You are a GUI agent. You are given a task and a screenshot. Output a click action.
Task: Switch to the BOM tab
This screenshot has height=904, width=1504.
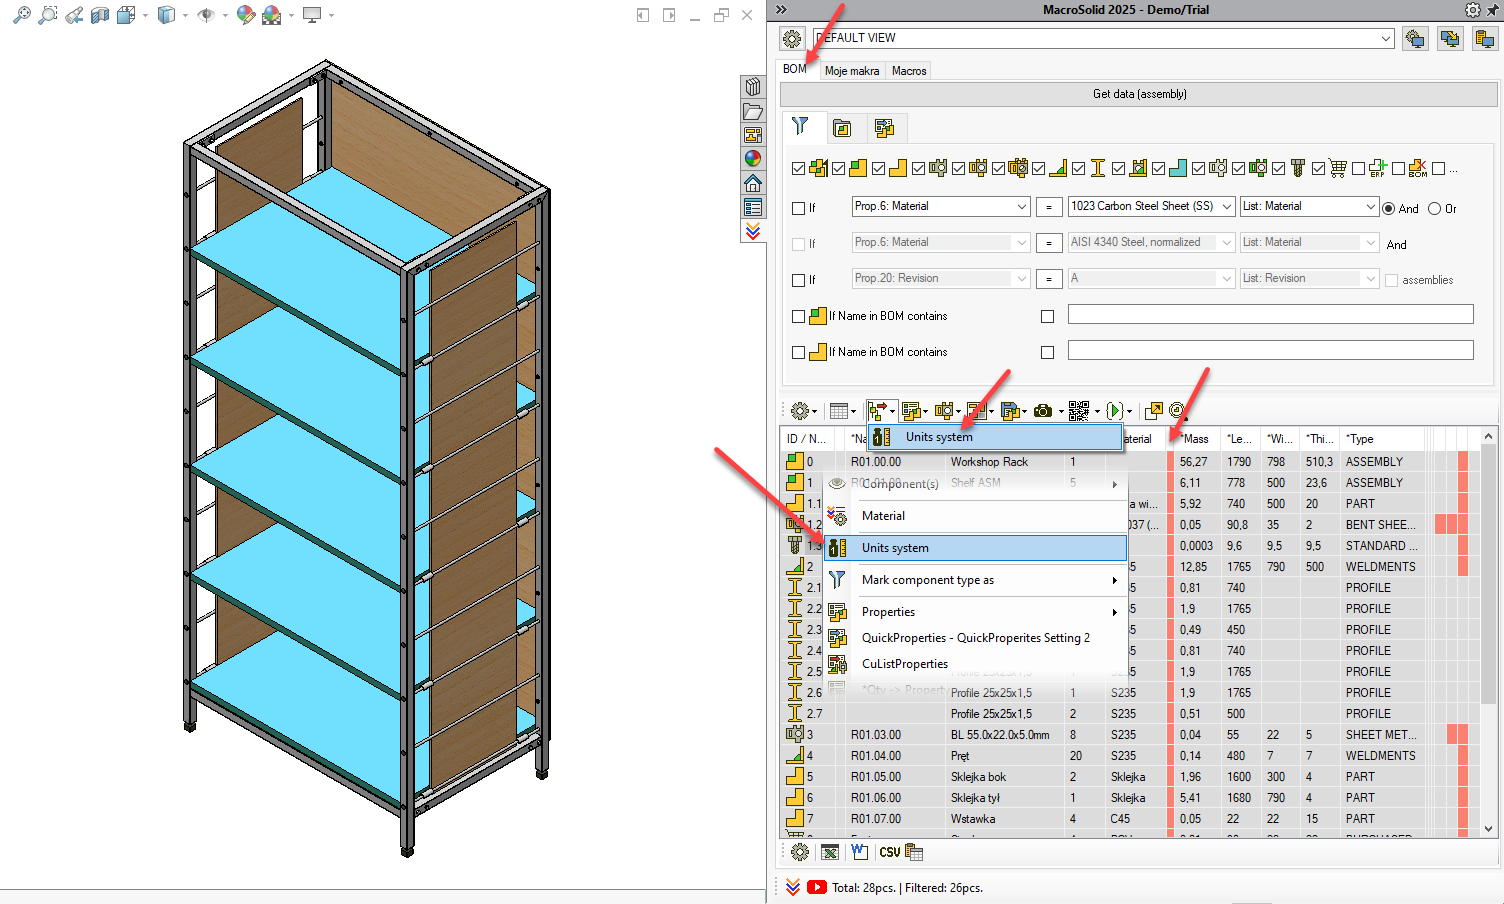[x=795, y=69]
